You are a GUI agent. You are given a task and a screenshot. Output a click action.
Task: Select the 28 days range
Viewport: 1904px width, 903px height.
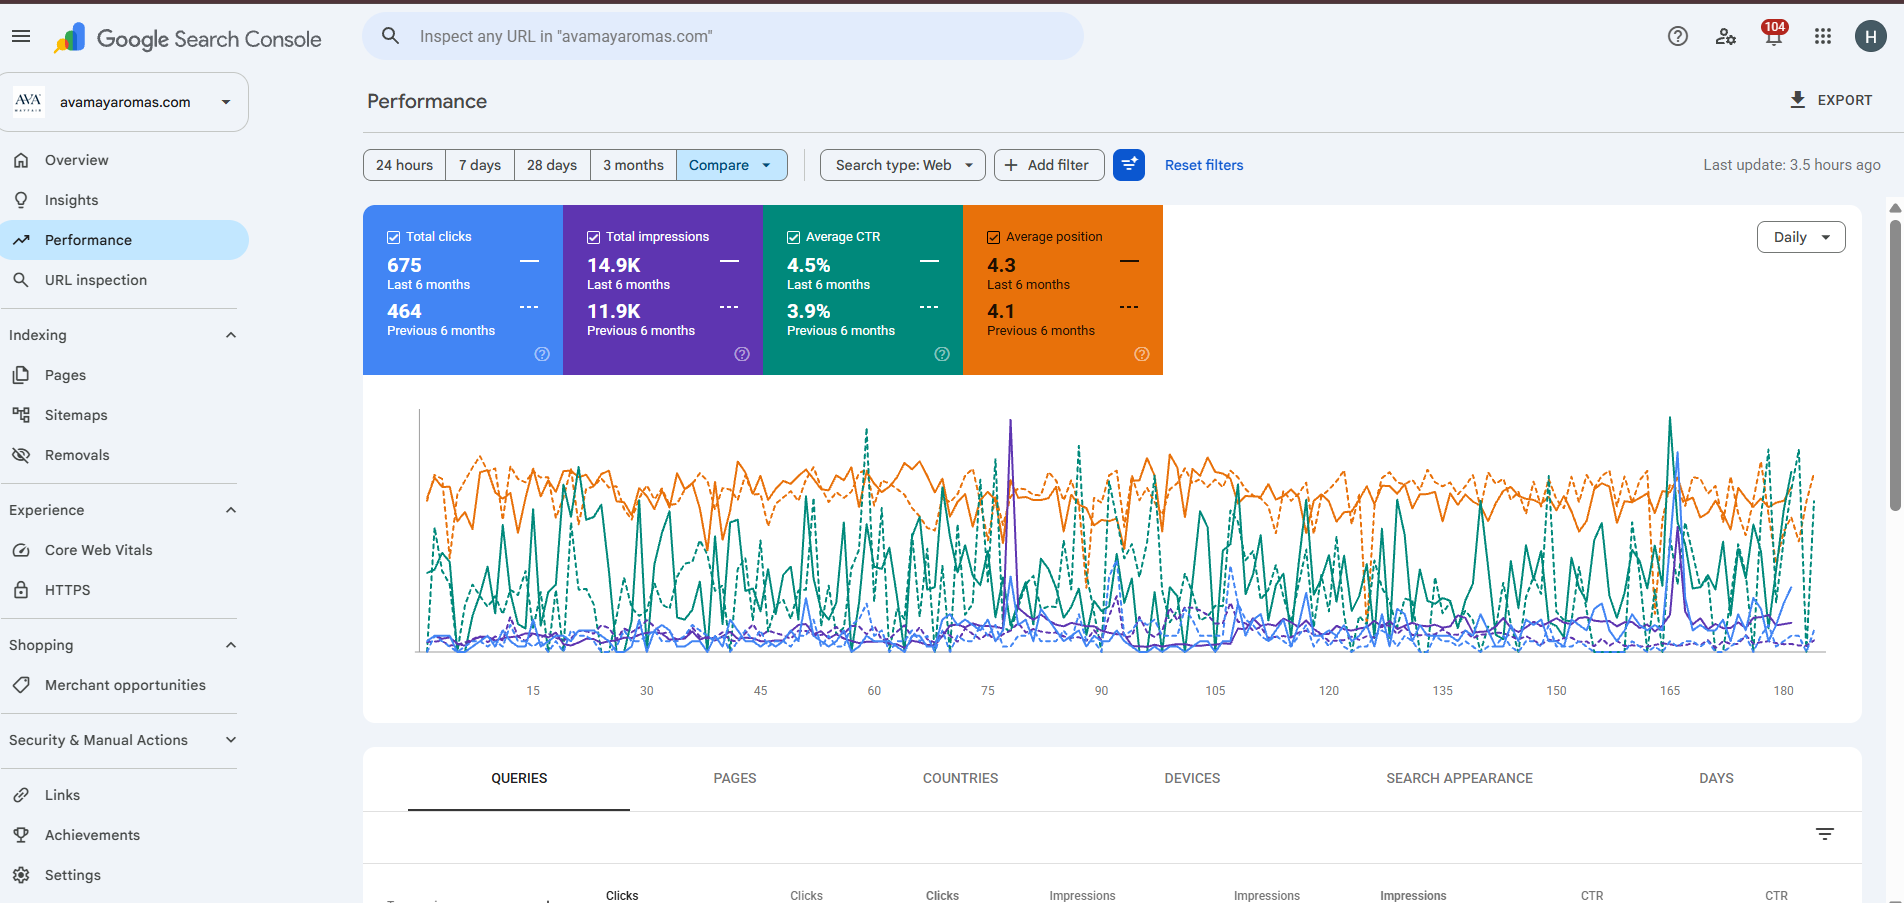552,165
